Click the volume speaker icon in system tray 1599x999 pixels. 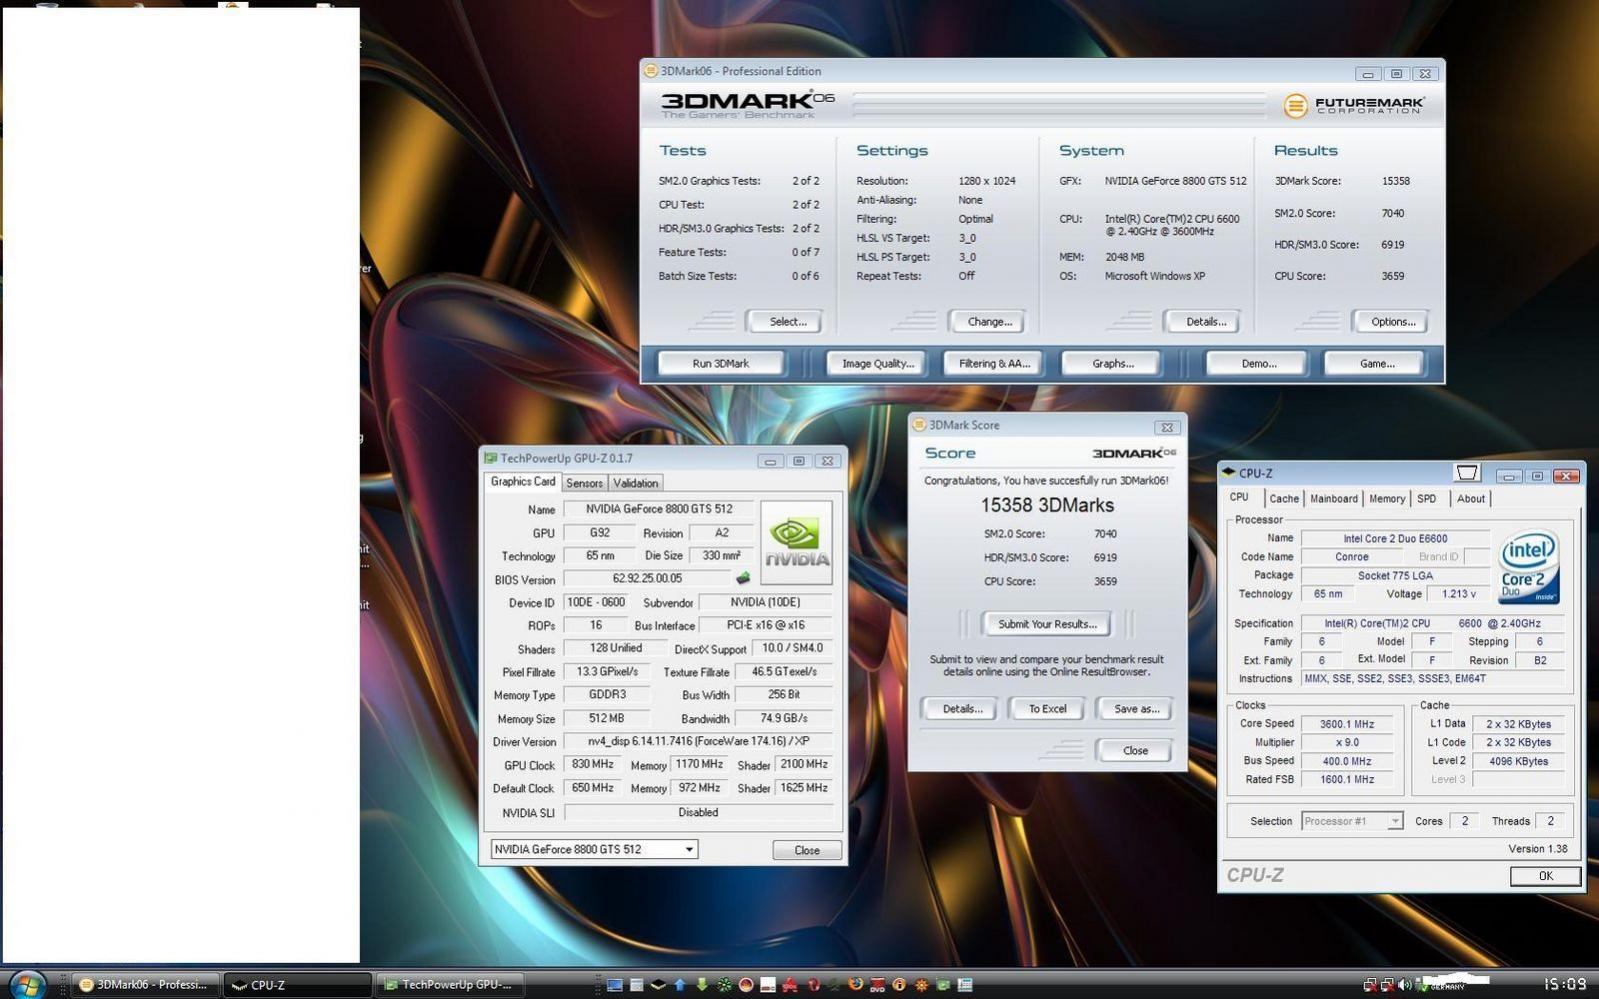[1404, 985]
